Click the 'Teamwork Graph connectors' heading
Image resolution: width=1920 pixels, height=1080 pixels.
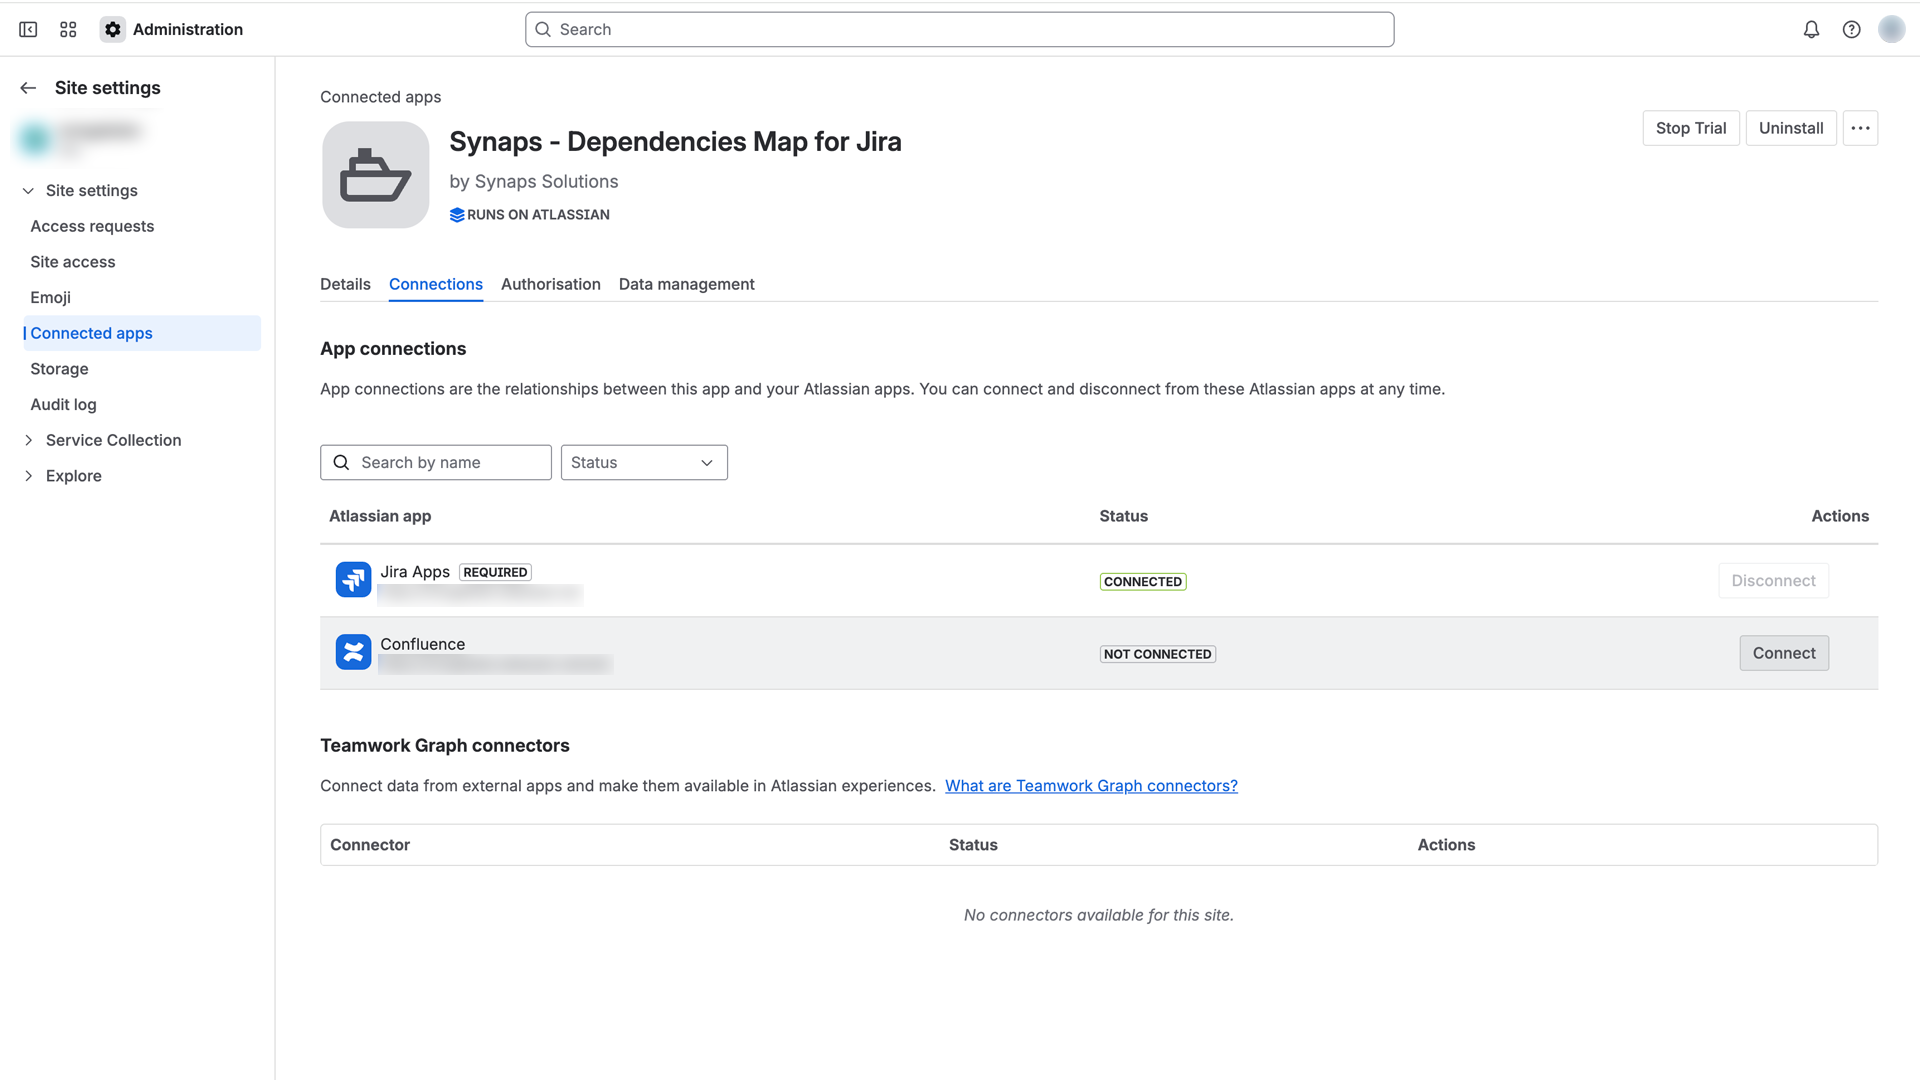[x=445, y=746]
